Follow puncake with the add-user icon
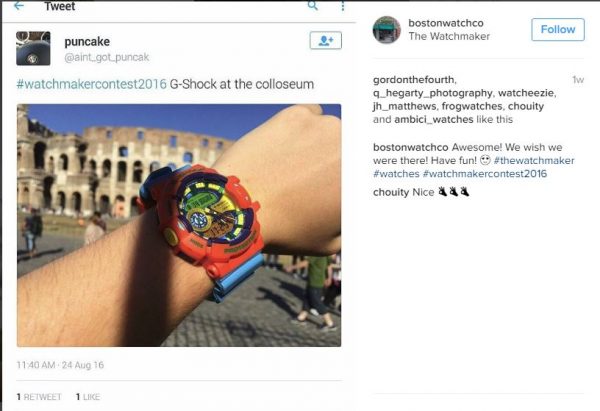The height and width of the screenshot is (411, 600). coord(326,41)
